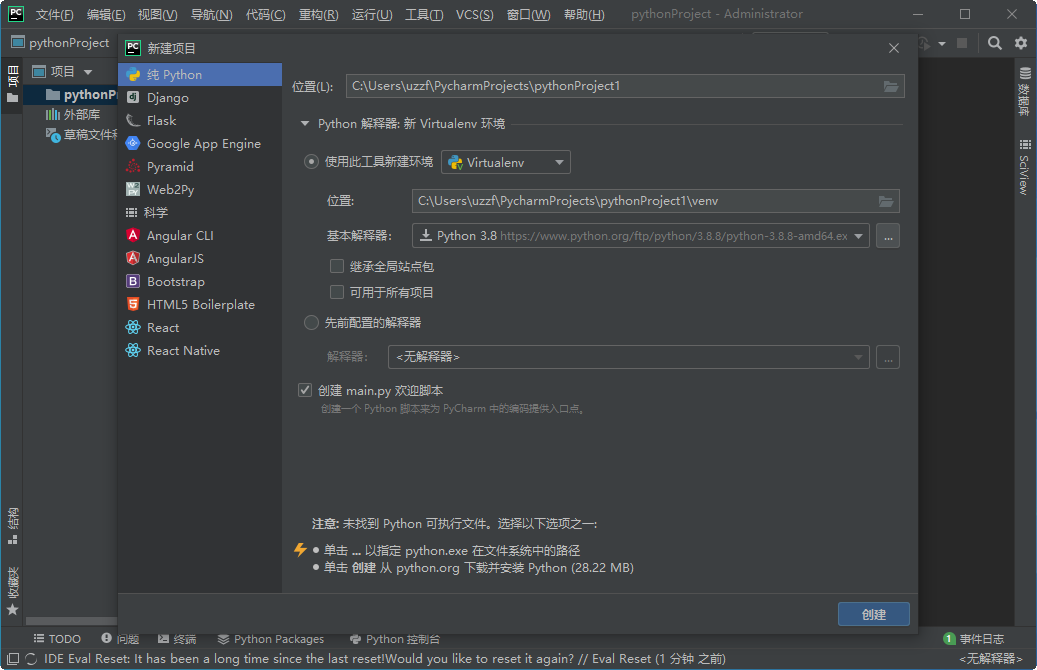Viewport: 1037px width, 670px height.
Task: Browse folder for venv location
Action: click(886, 201)
